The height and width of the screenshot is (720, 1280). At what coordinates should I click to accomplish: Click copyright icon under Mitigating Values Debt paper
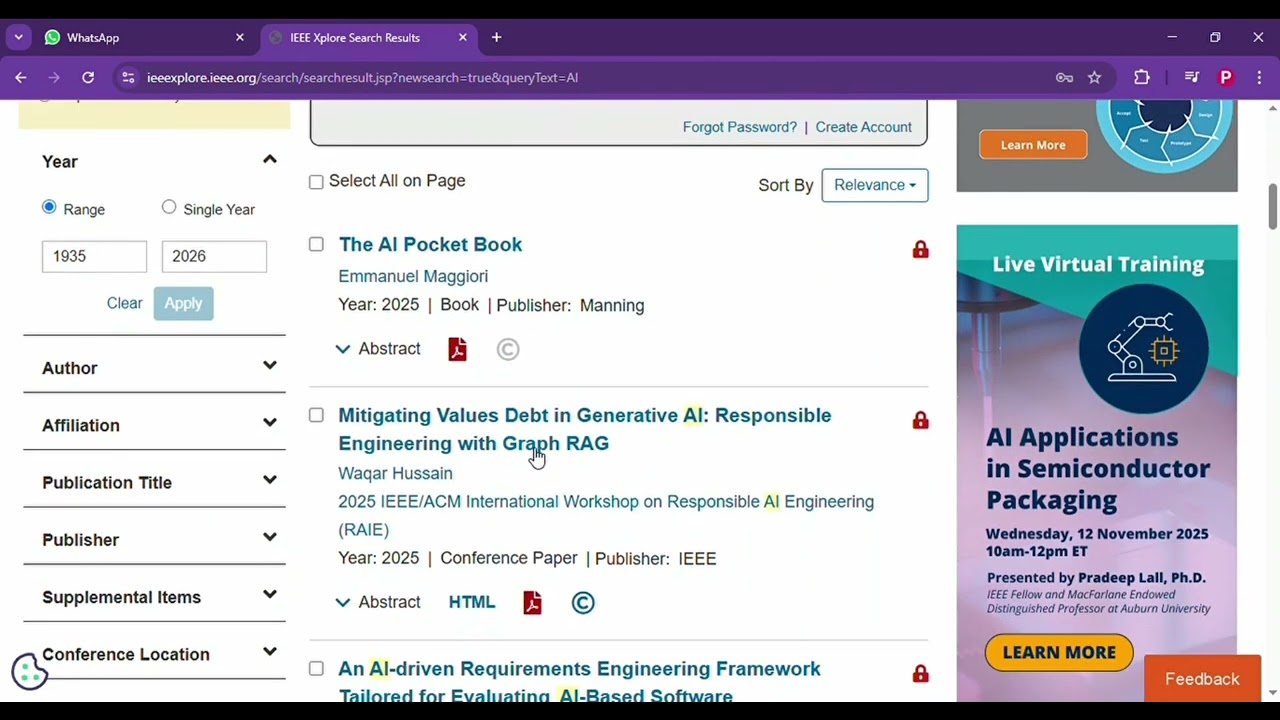coord(583,602)
